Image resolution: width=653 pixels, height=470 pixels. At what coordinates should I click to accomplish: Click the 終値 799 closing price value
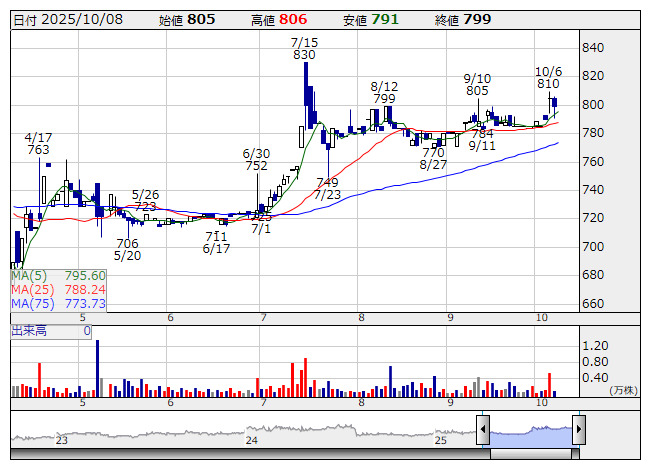coord(463,20)
